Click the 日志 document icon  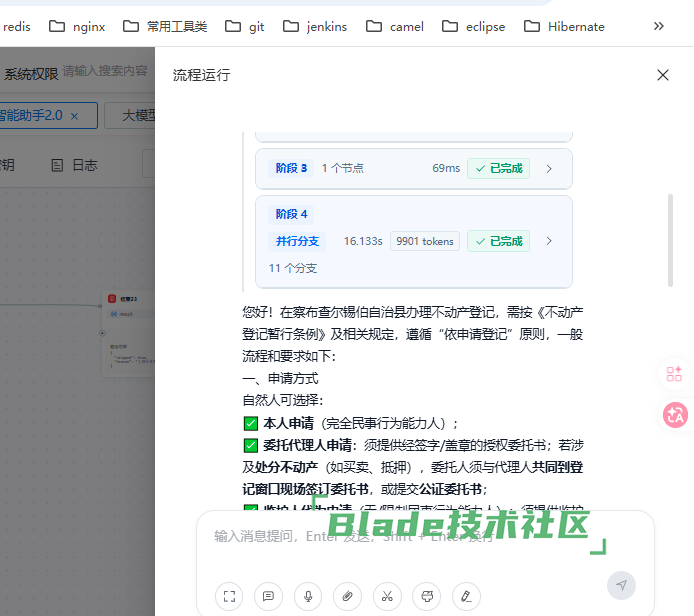(x=57, y=166)
